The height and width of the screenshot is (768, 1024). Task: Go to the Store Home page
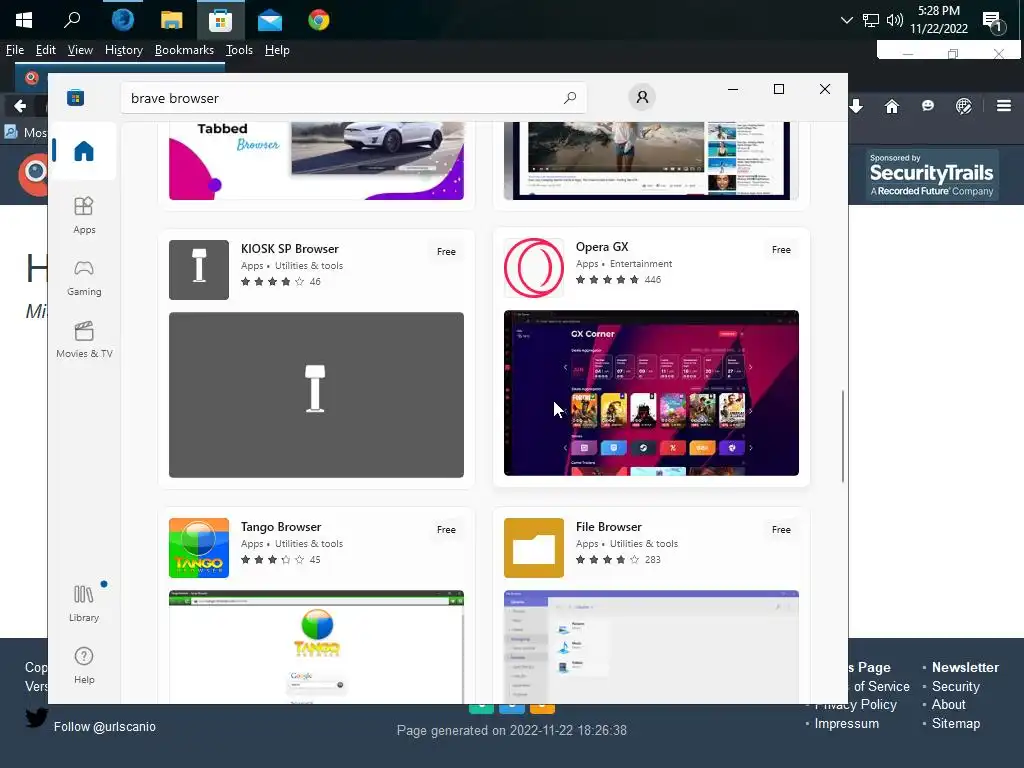84,151
